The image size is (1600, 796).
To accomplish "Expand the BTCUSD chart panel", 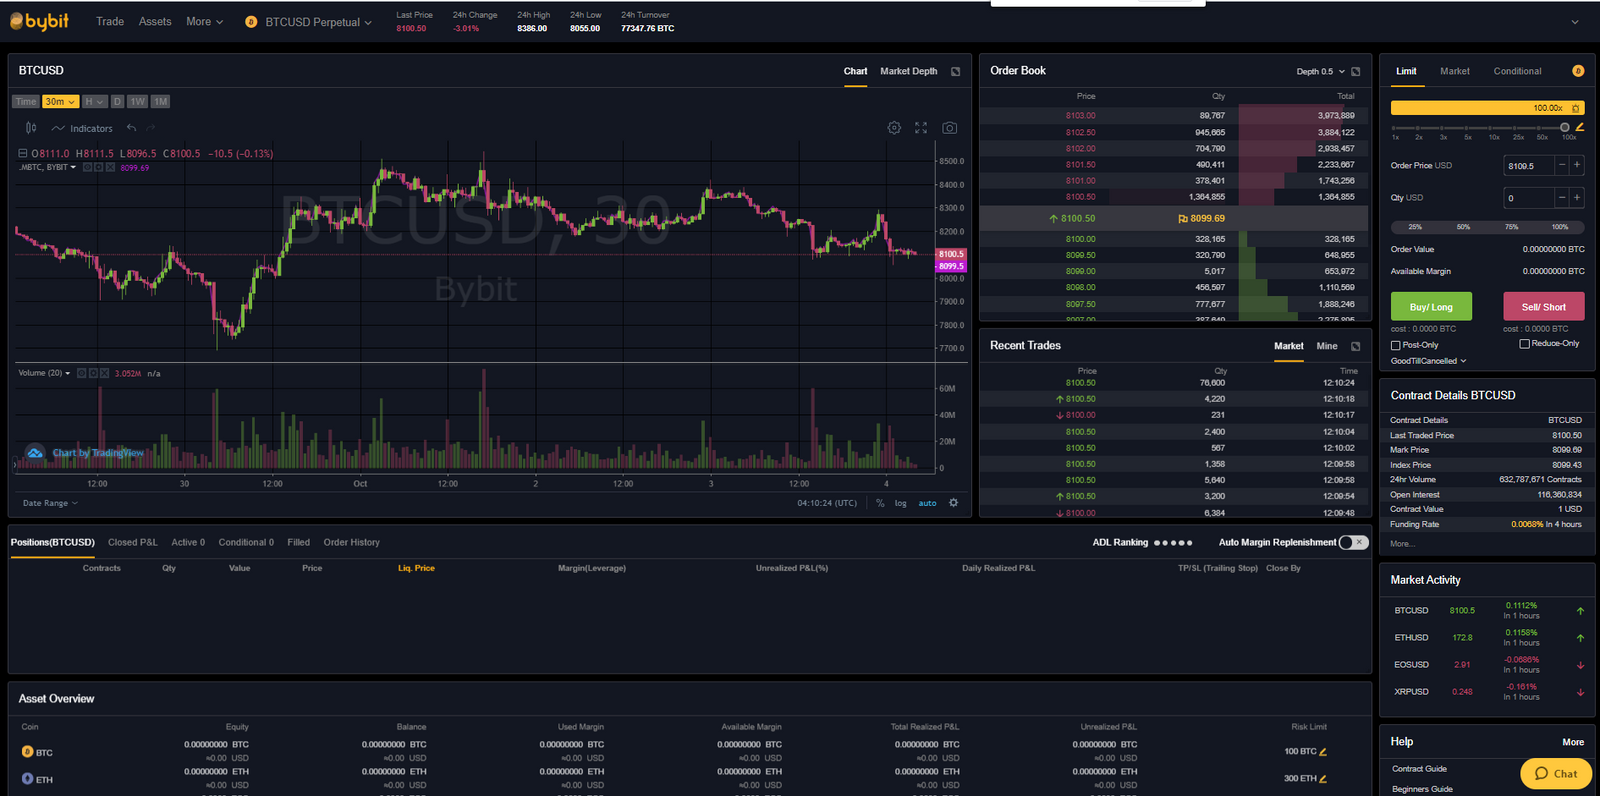I will click(x=955, y=71).
